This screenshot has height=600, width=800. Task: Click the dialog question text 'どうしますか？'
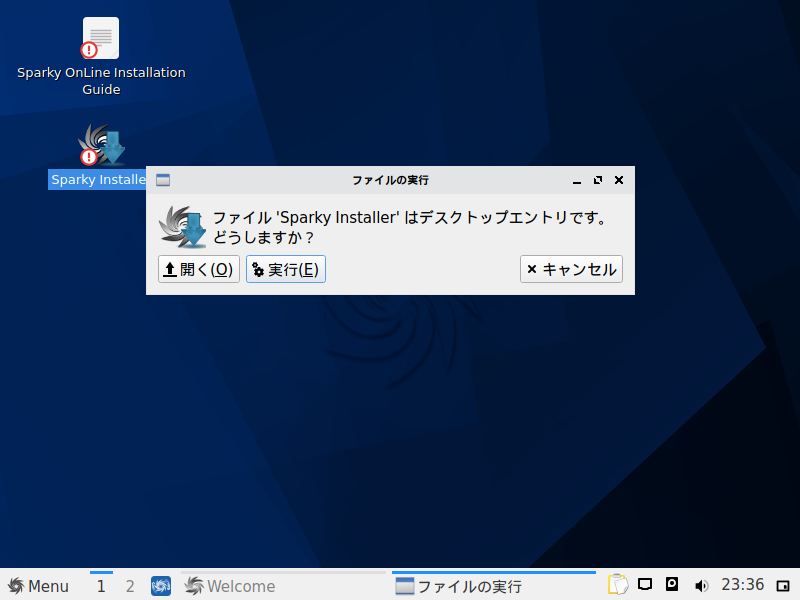click(x=263, y=237)
